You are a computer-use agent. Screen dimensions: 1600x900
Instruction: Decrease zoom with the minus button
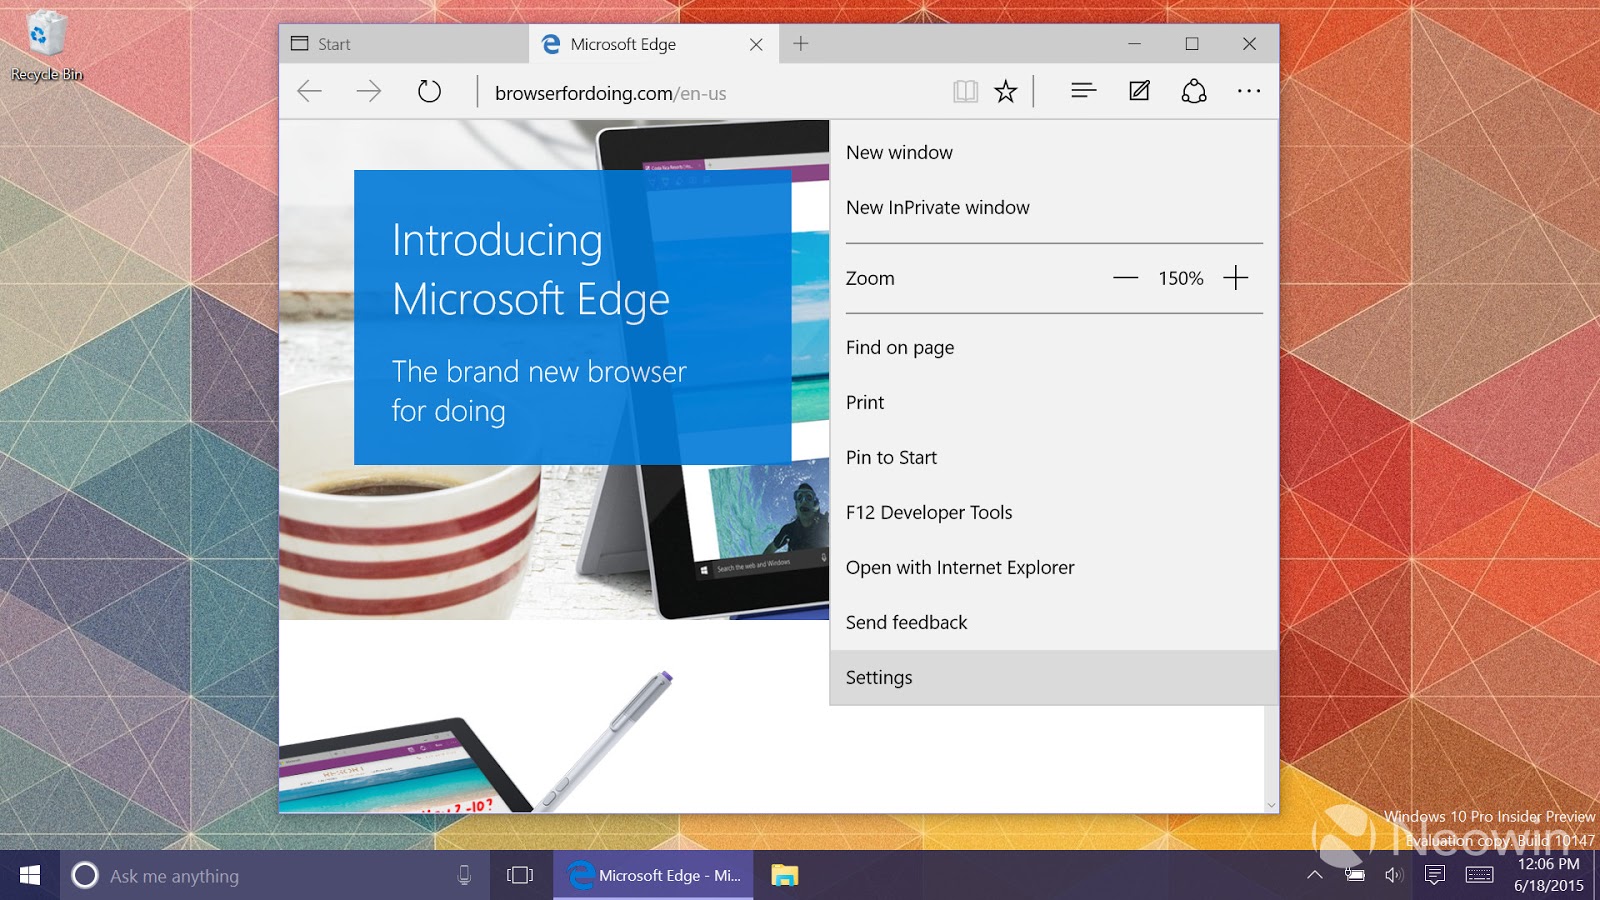pyautogui.click(x=1126, y=278)
